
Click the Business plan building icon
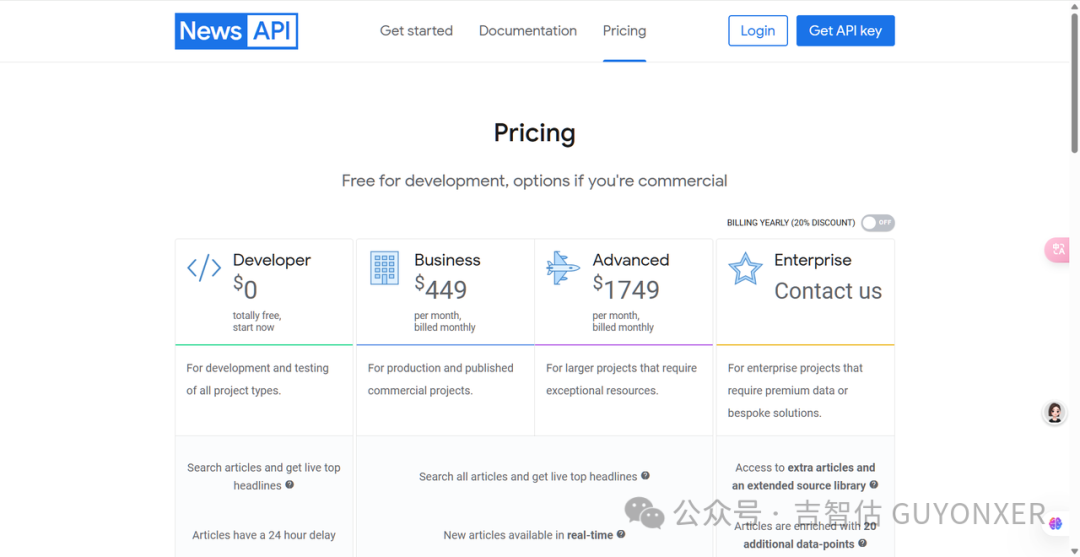point(384,267)
